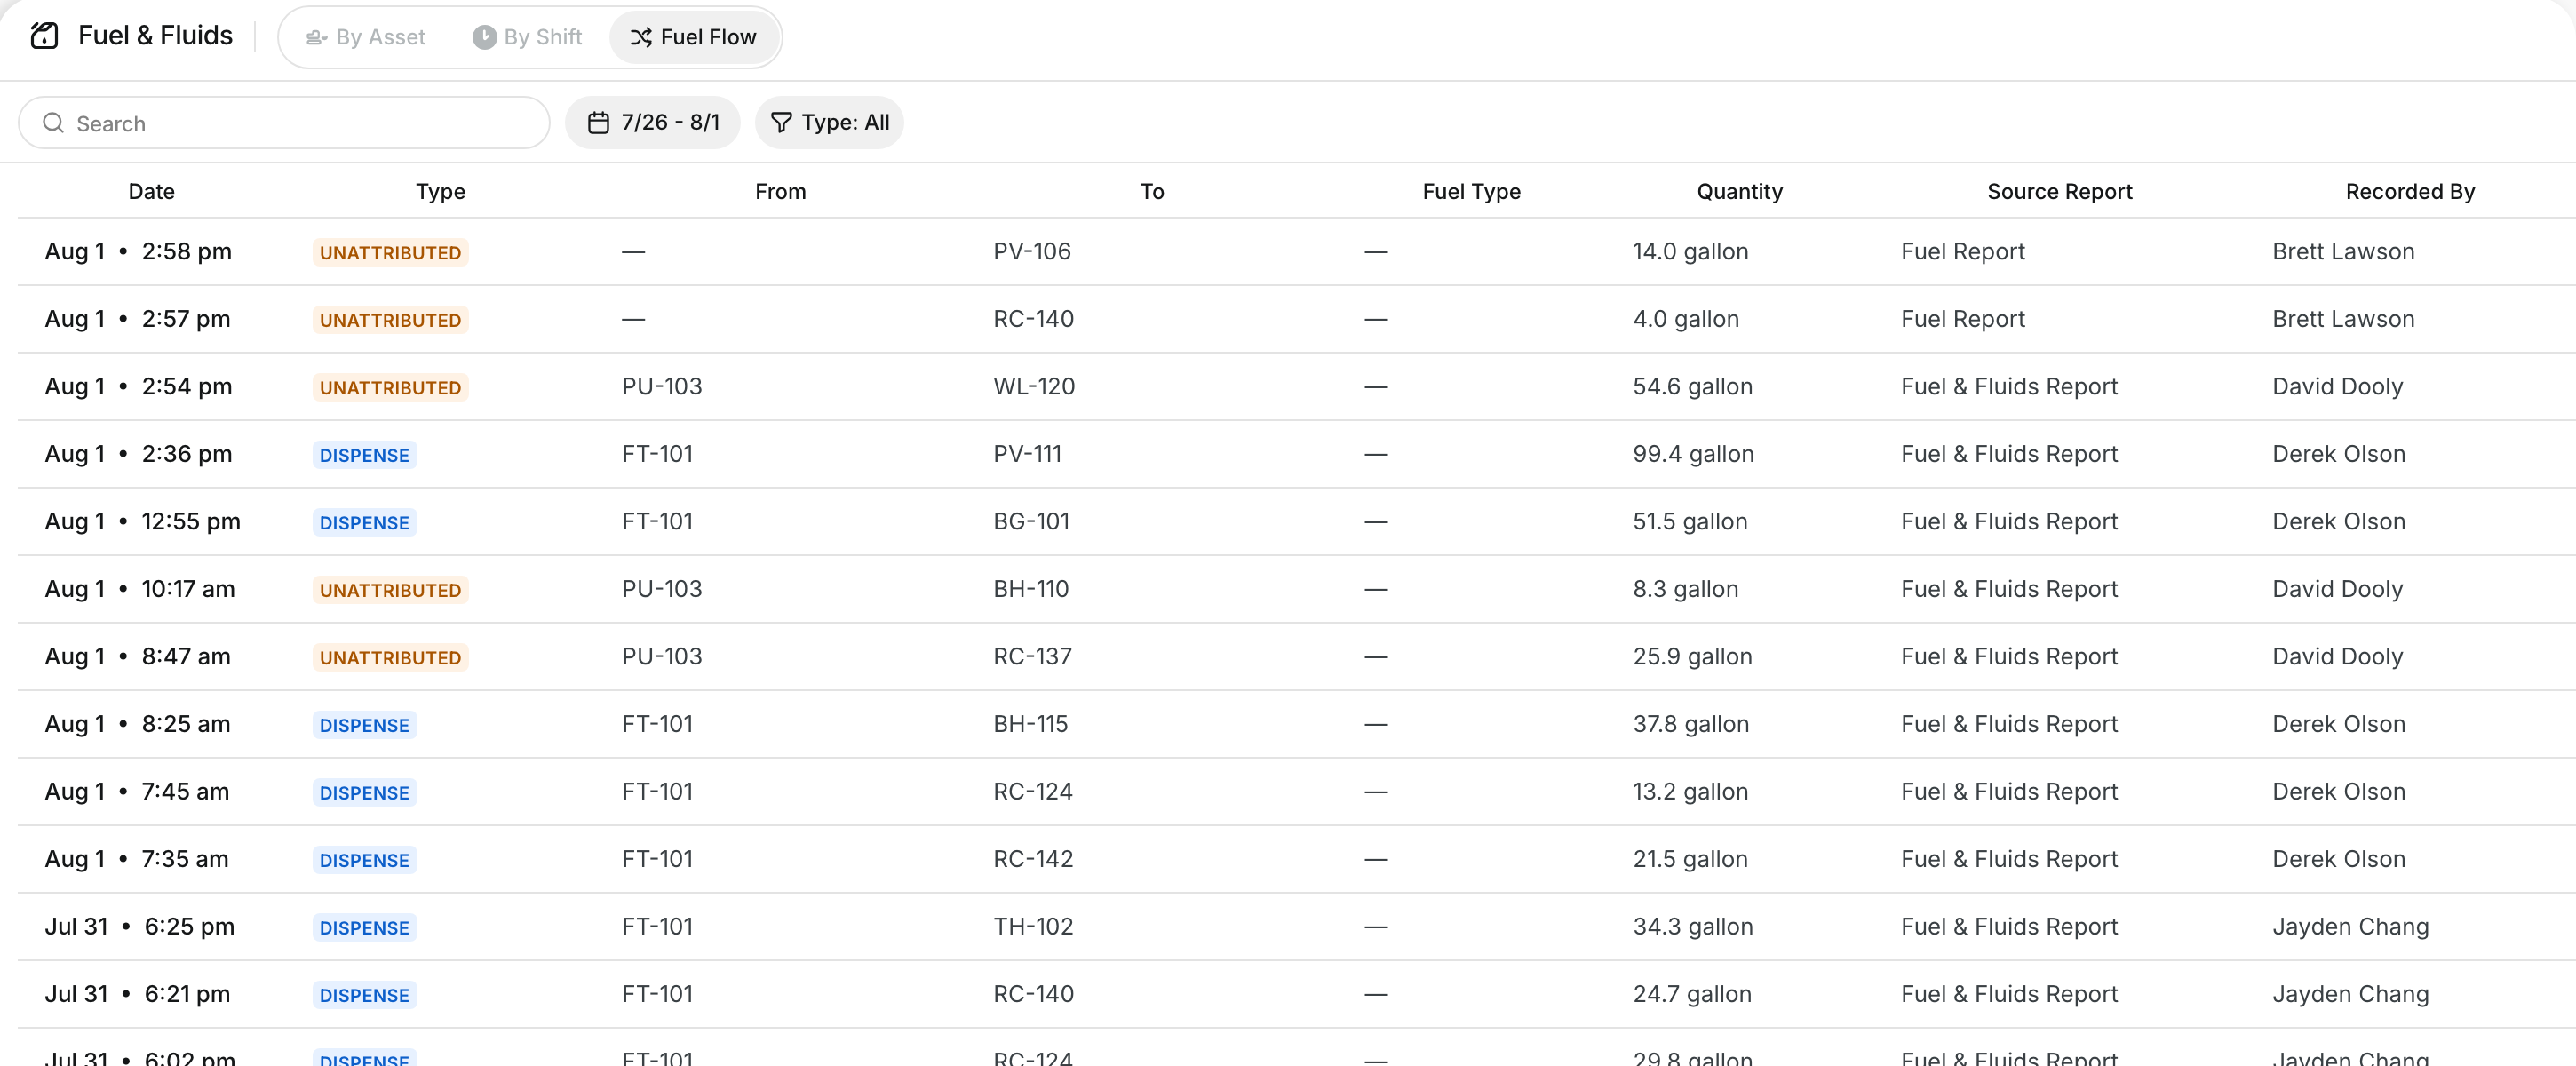This screenshot has height=1066, width=2576.
Task: Click the BG-101 destination cell
Action: [x=1031, y=522]
